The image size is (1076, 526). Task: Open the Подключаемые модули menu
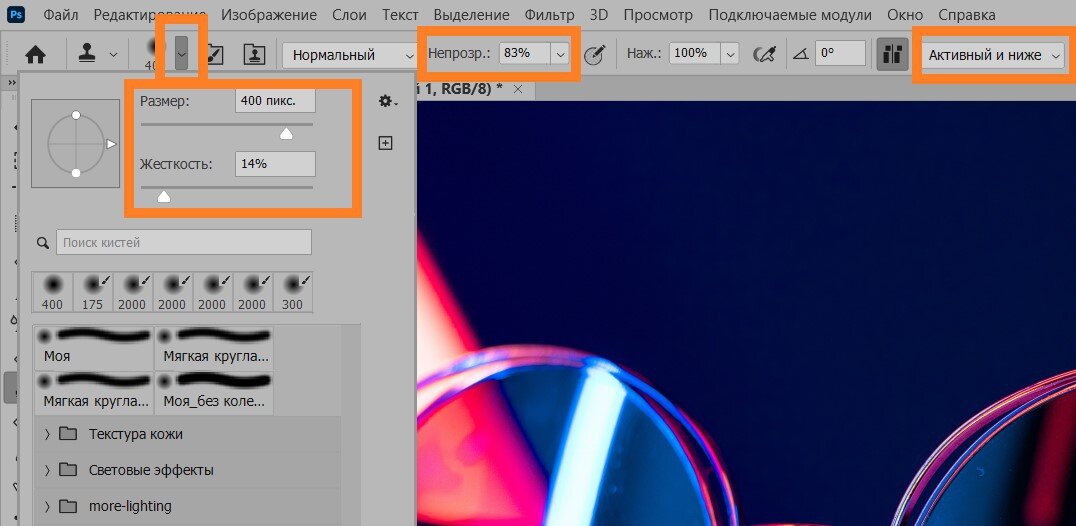(x=790, y=14)
